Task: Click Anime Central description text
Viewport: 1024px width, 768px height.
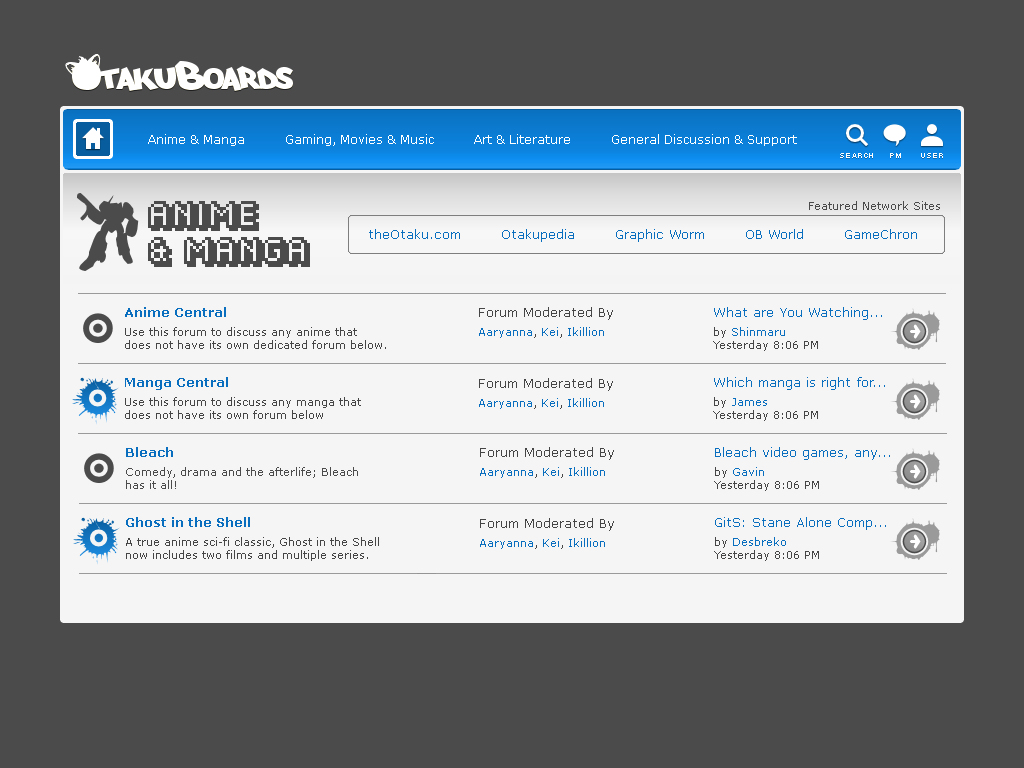Action: (x=255, y=338)
